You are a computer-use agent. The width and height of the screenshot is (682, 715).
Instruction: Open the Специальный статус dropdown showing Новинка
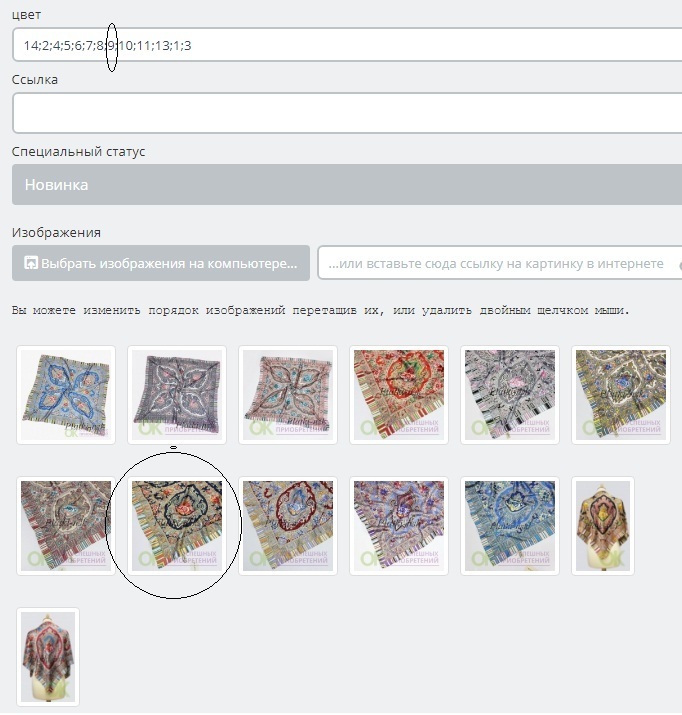(x=347, y=185)
